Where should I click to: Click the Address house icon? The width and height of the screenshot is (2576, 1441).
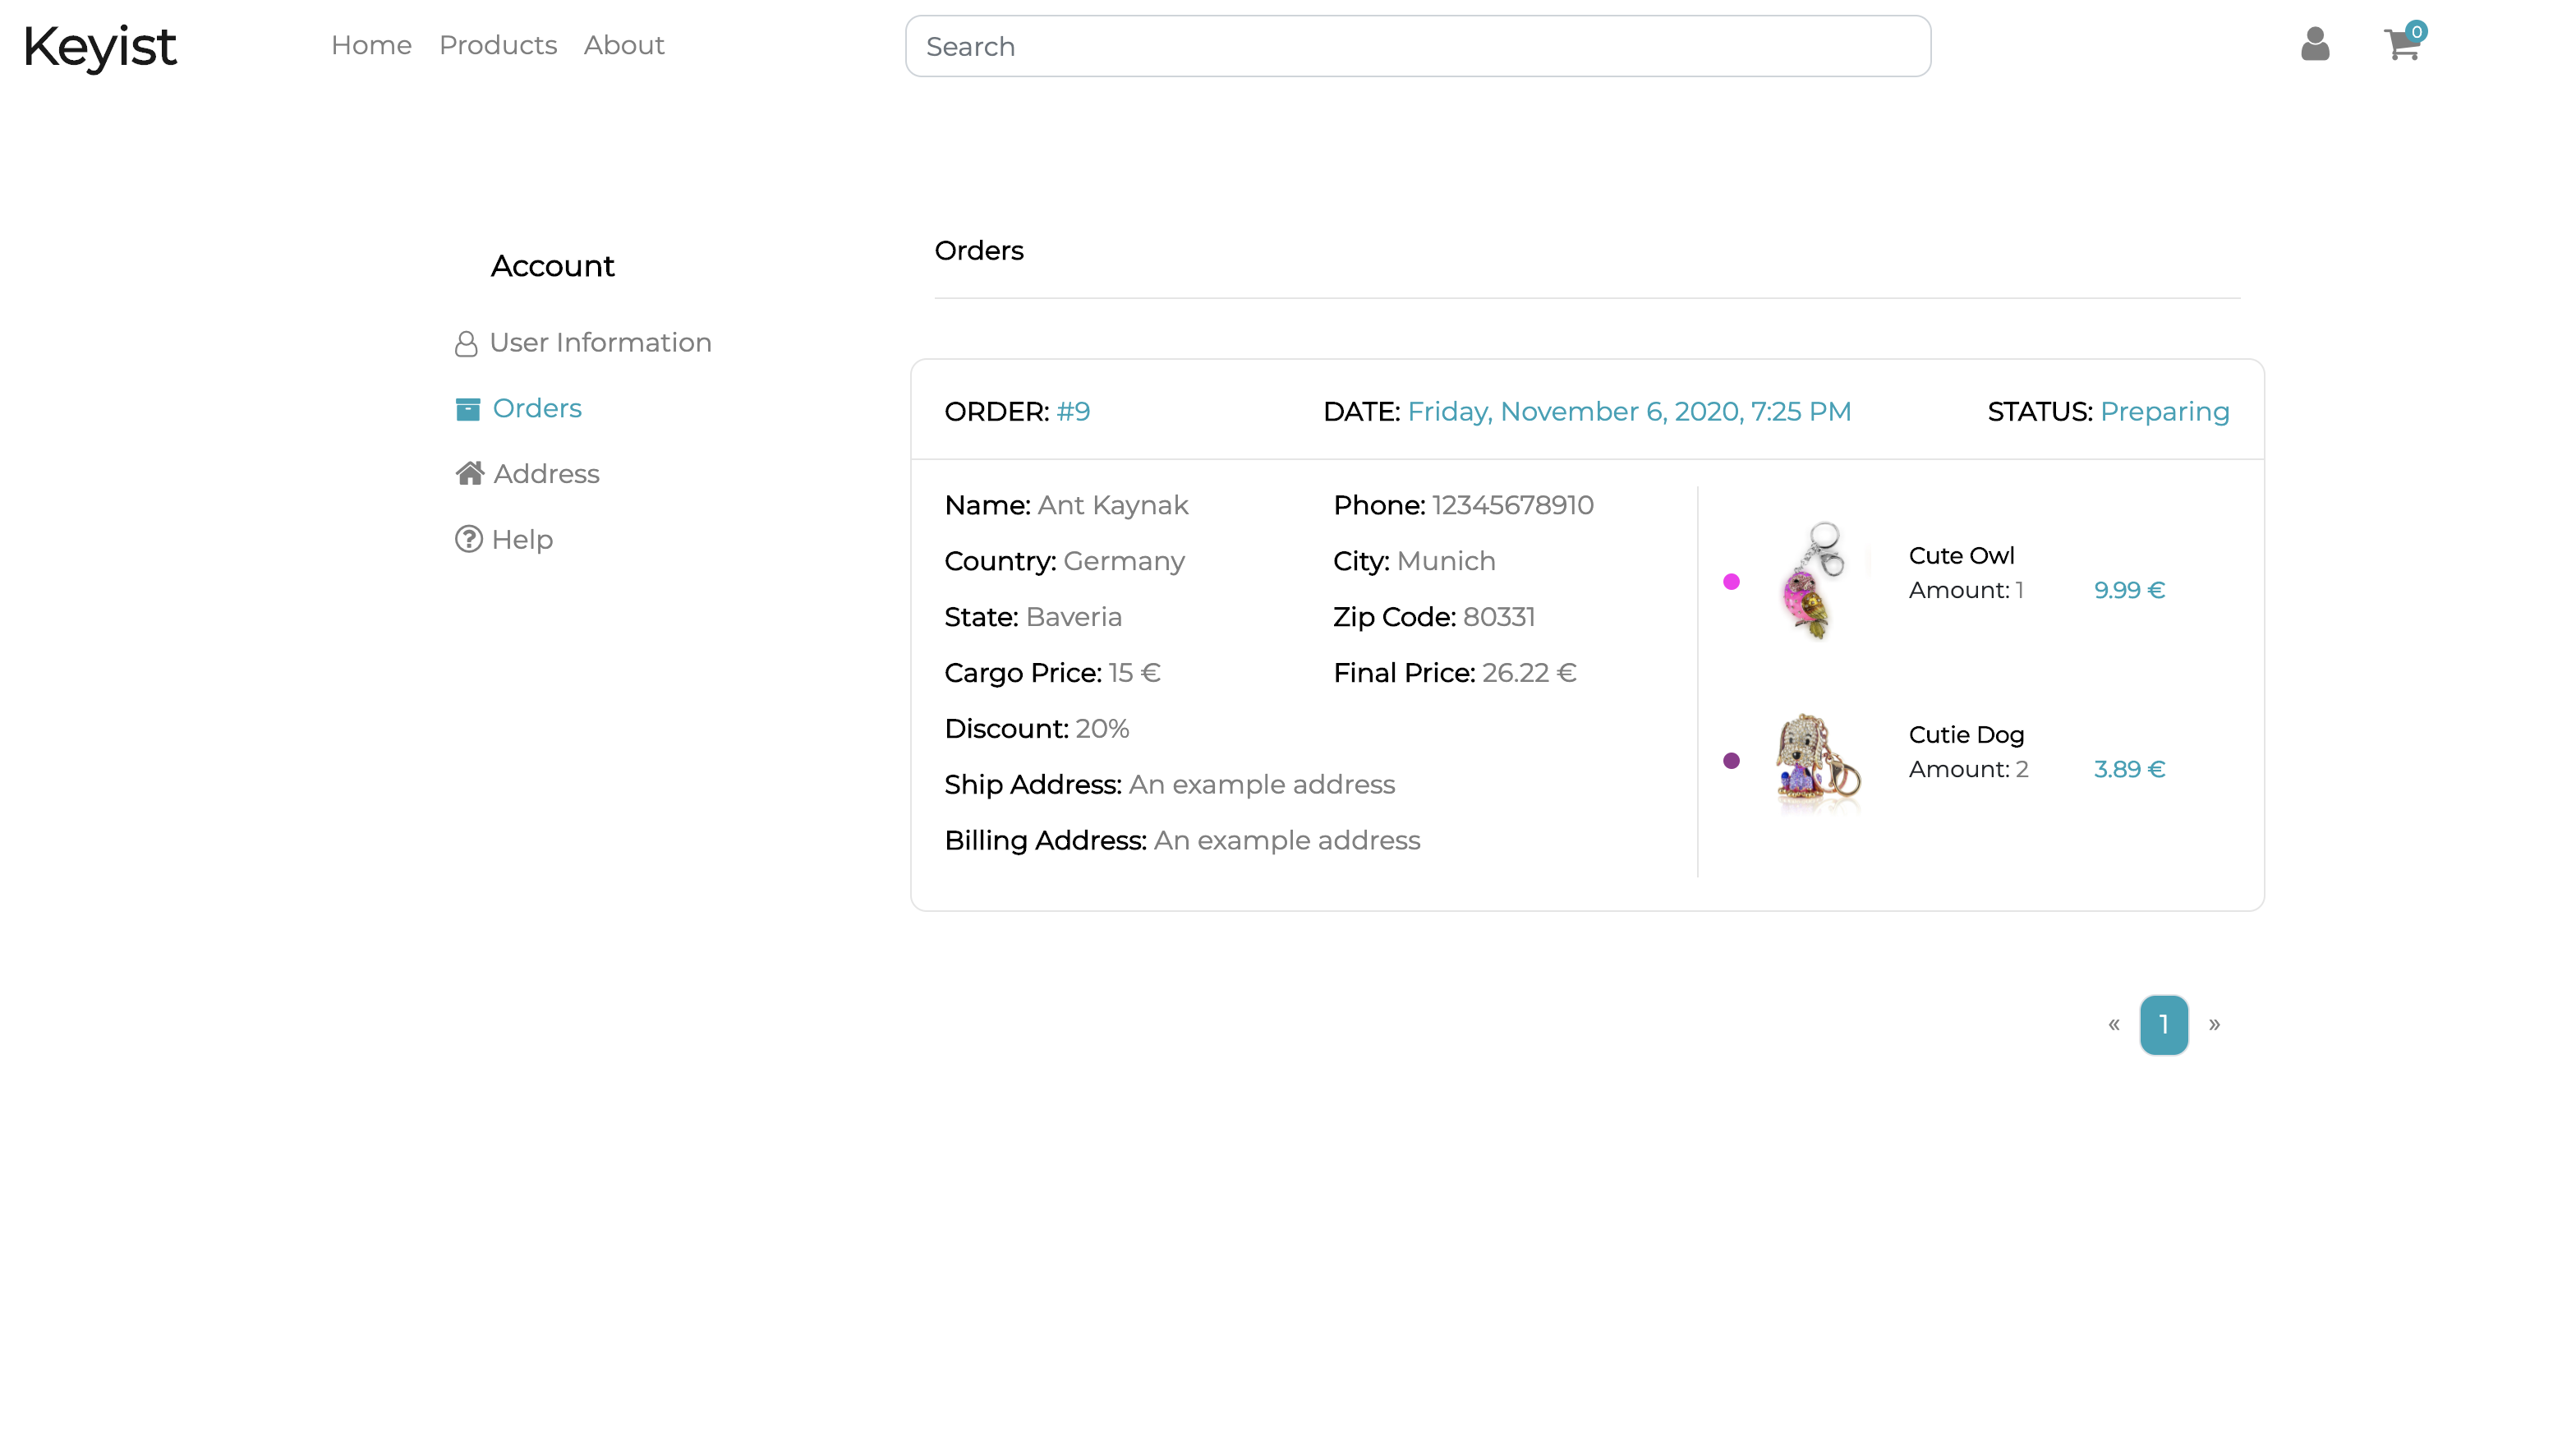[x=469, y=473]
